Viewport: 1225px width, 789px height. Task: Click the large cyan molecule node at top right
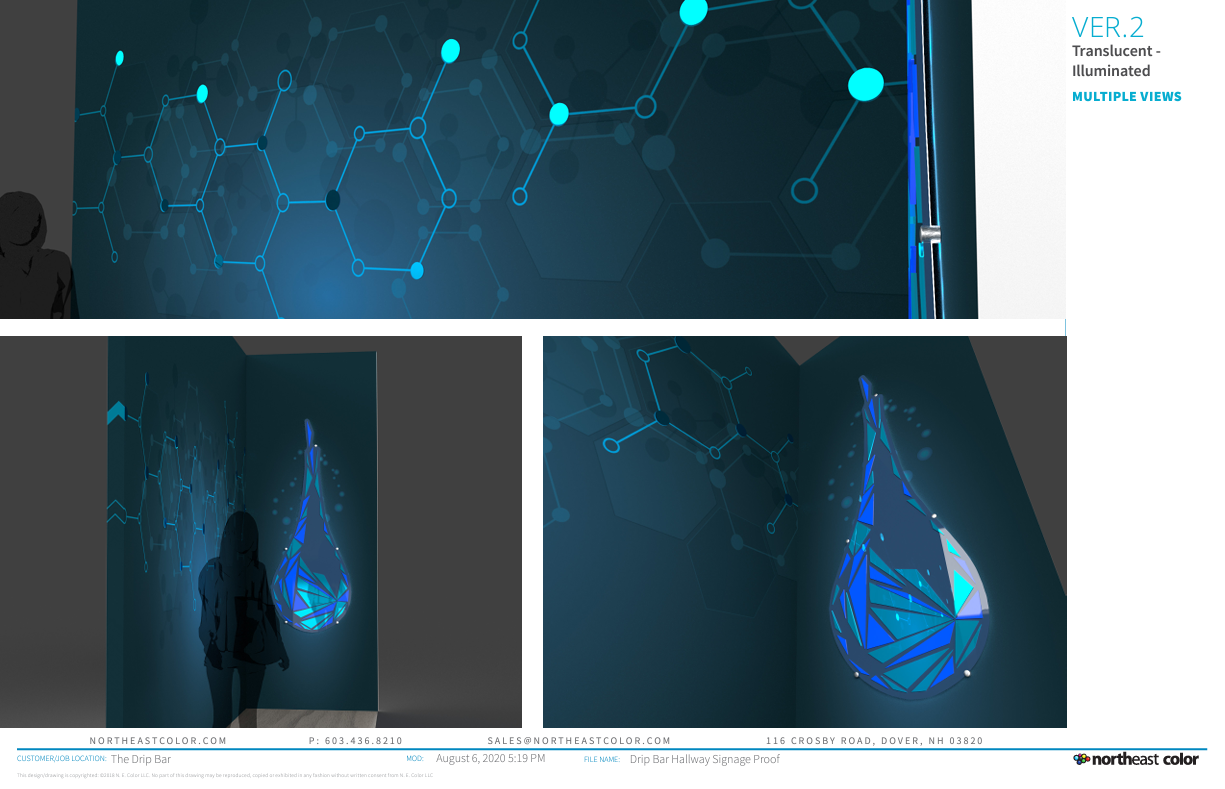click(x=865, y=85)
